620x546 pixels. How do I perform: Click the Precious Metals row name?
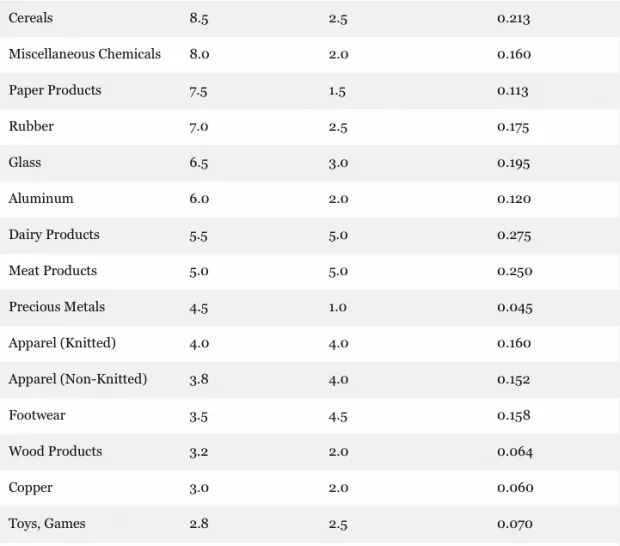pyautogui.click(x=57, y=306)
